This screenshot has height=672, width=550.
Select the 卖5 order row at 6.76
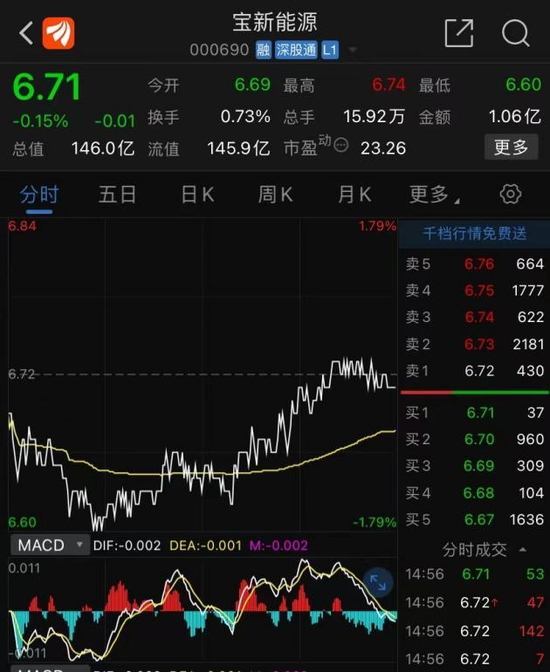[x=475, y=264]
